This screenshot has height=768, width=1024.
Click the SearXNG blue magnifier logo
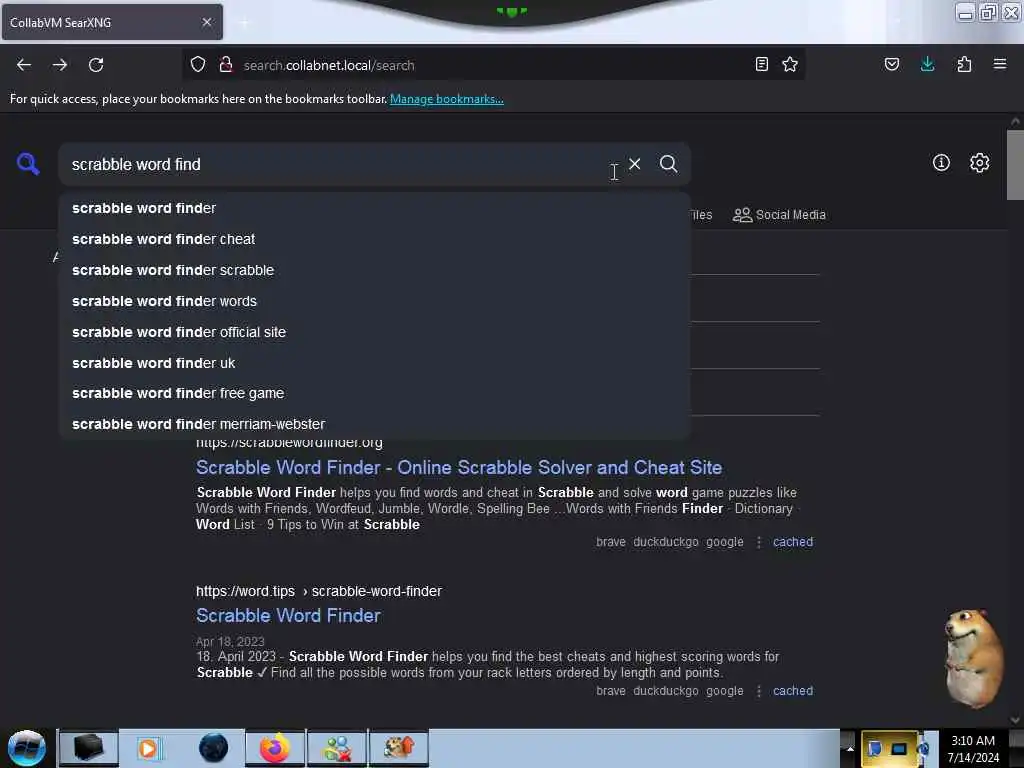click(28, 163)
